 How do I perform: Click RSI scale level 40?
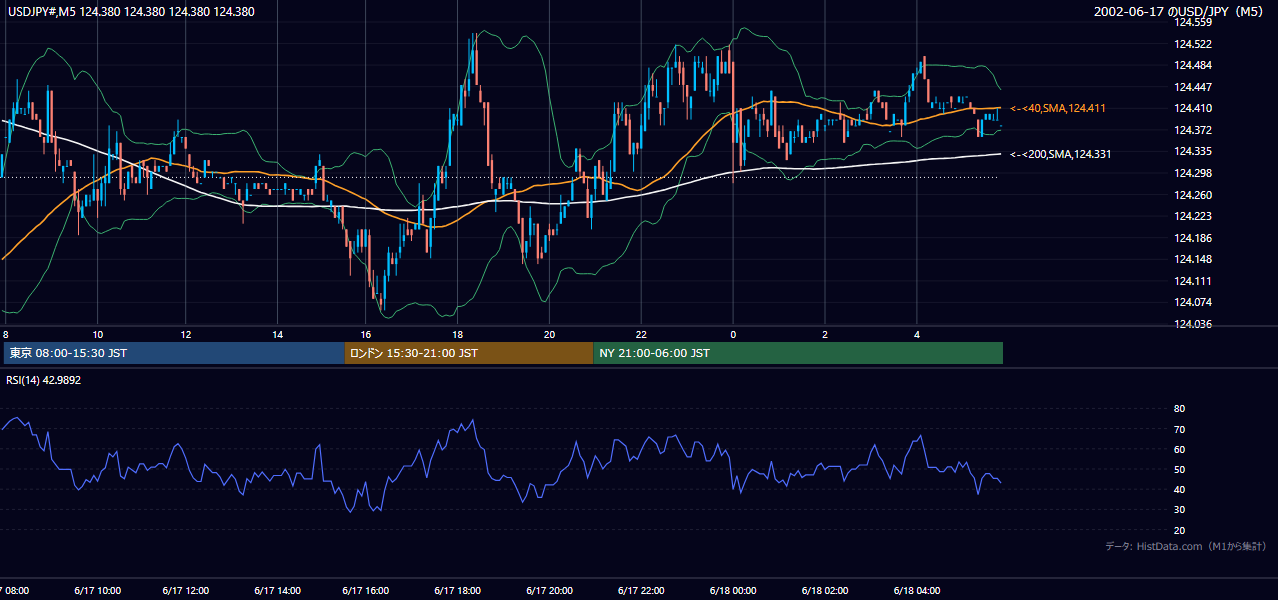point(1179,489)
